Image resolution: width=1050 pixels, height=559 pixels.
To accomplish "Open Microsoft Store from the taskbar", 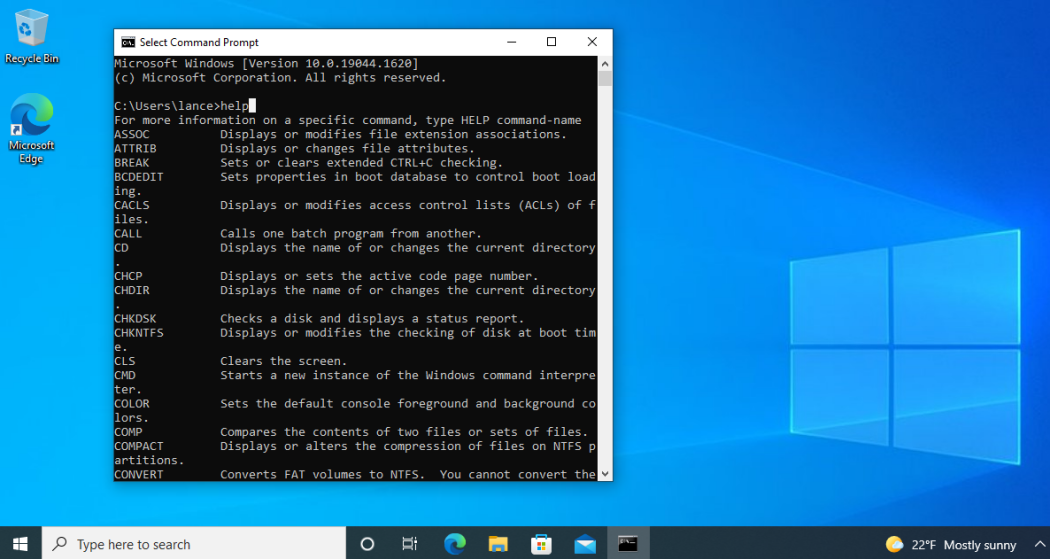I will pos(541,544).
